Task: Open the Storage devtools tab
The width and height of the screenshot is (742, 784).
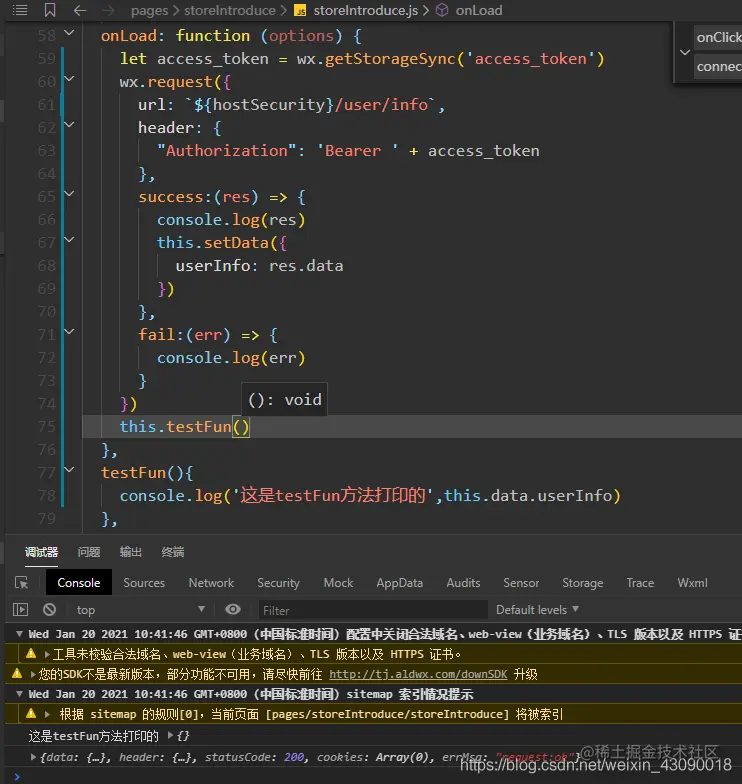Action: pyautogui.click(x=582, y=582)
